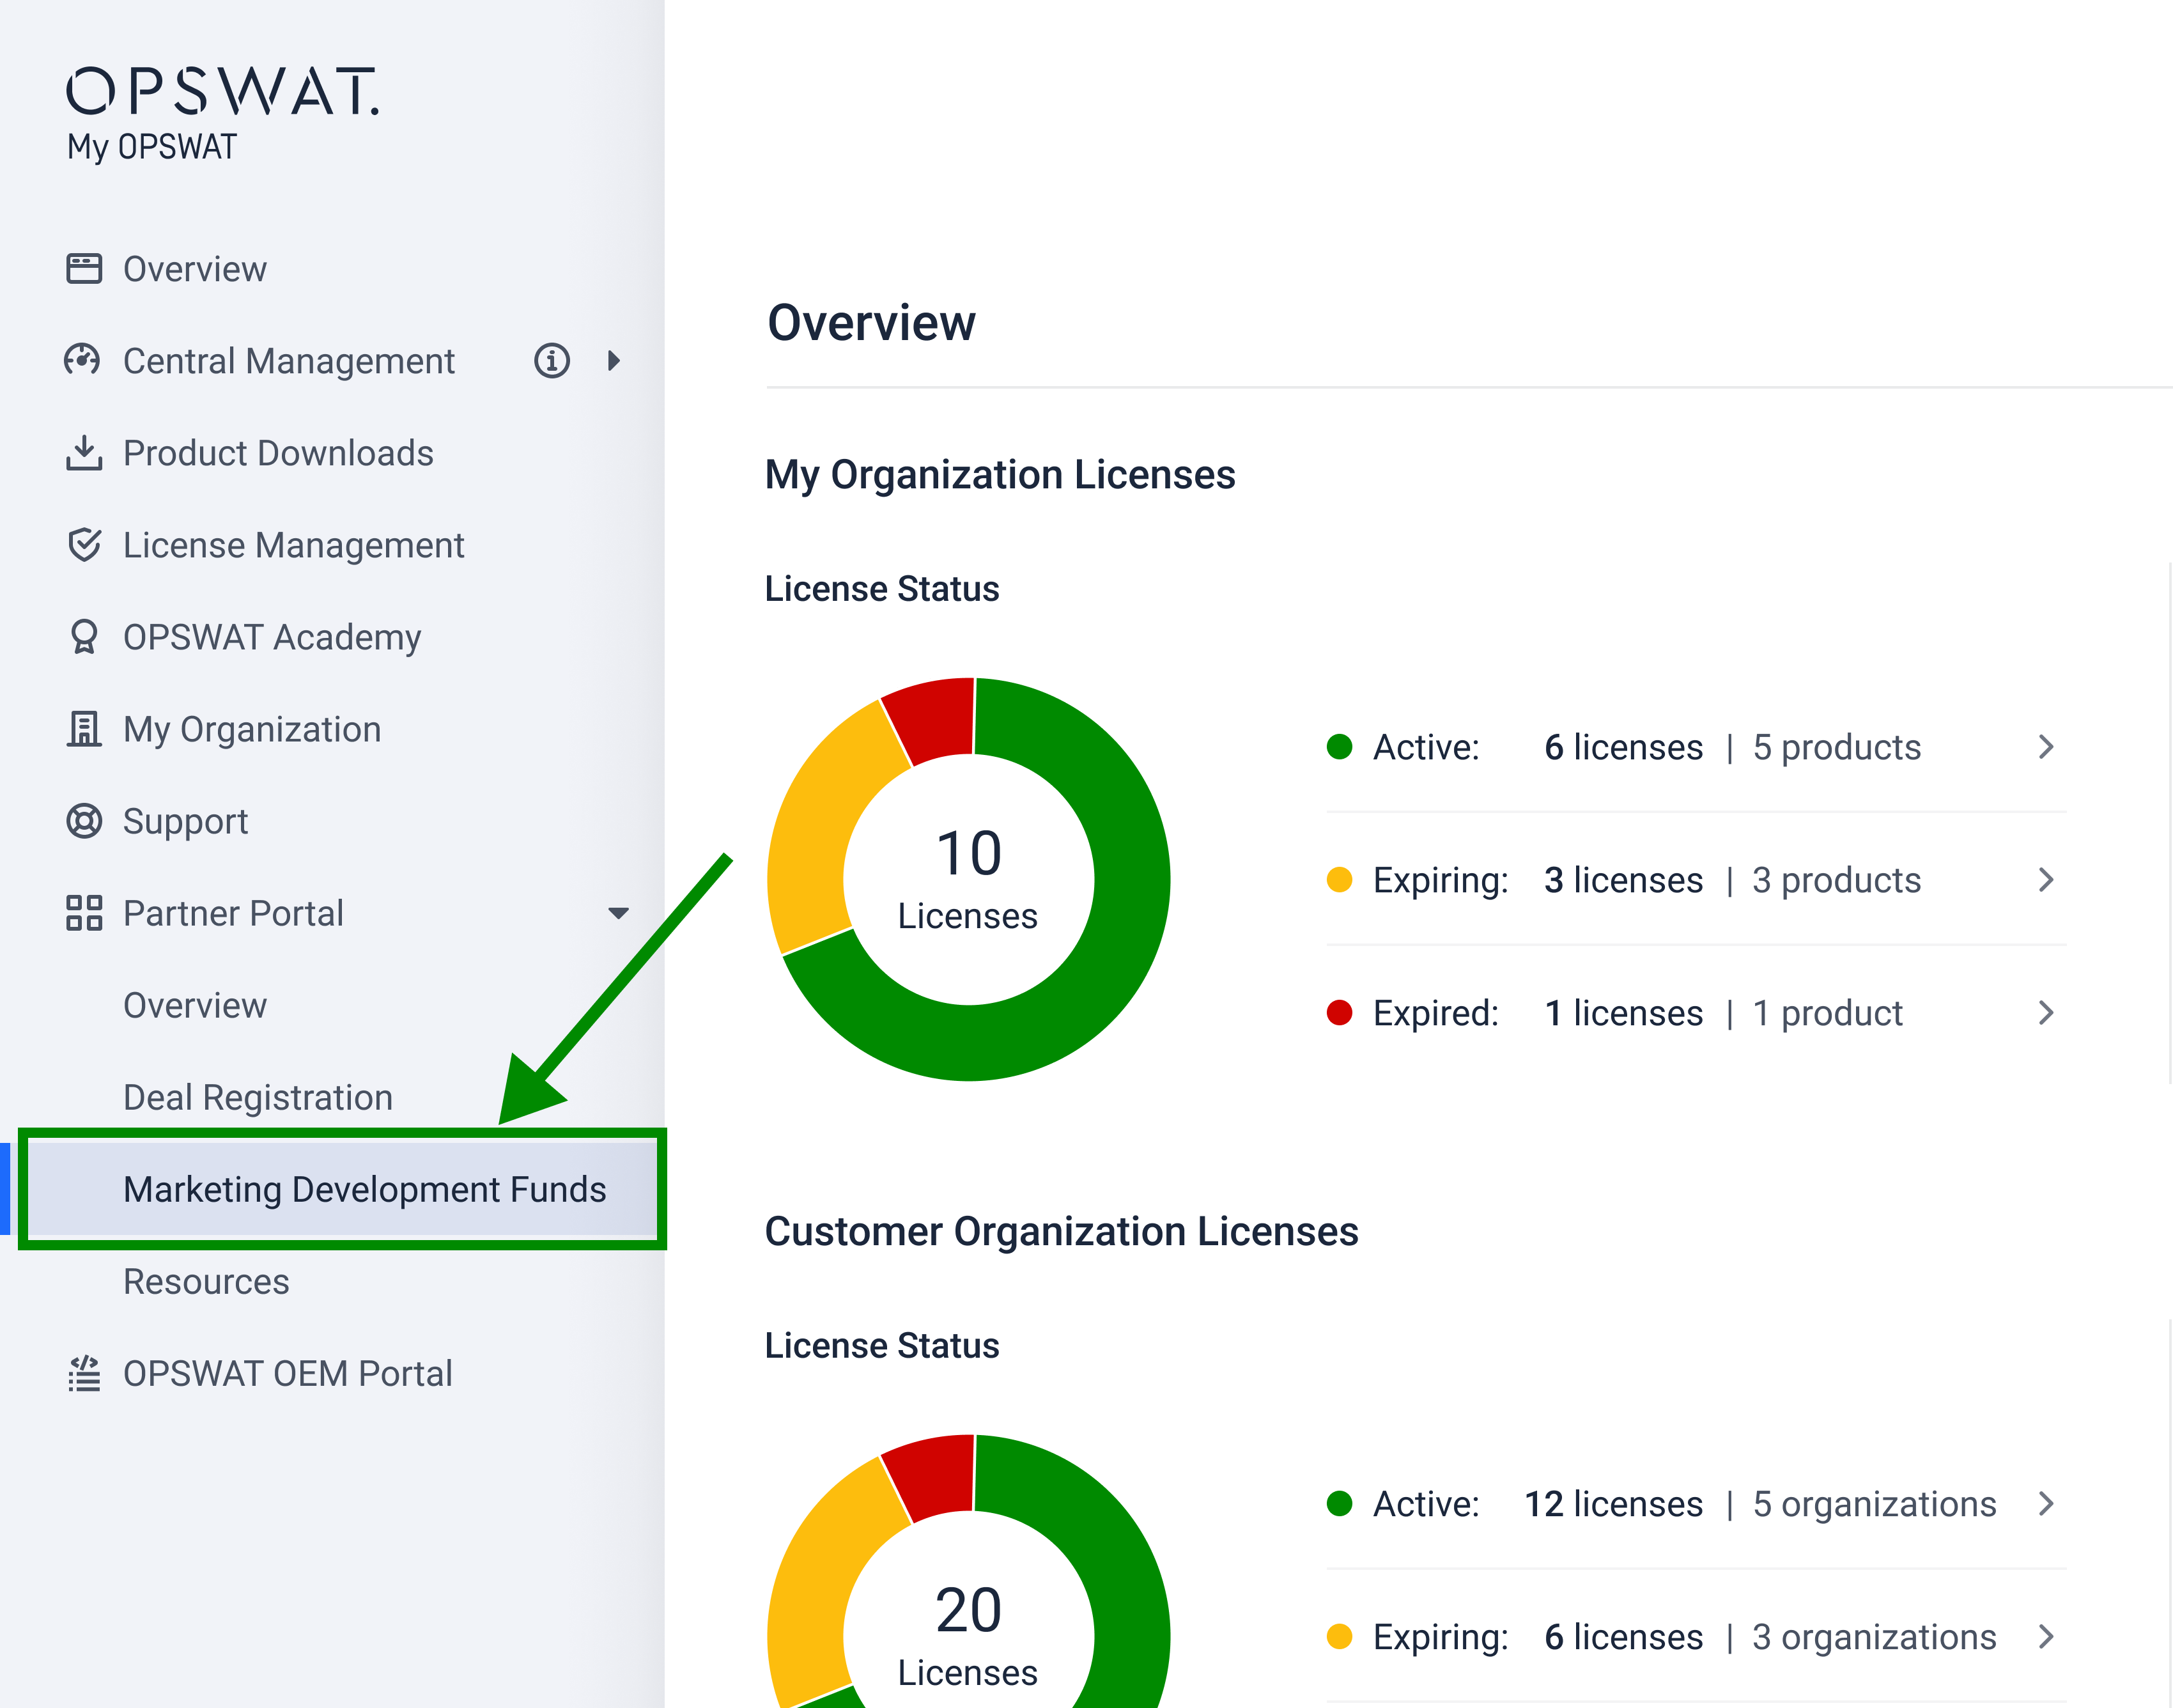Go to Partner Portal Resources

(x=206, y=1281)
